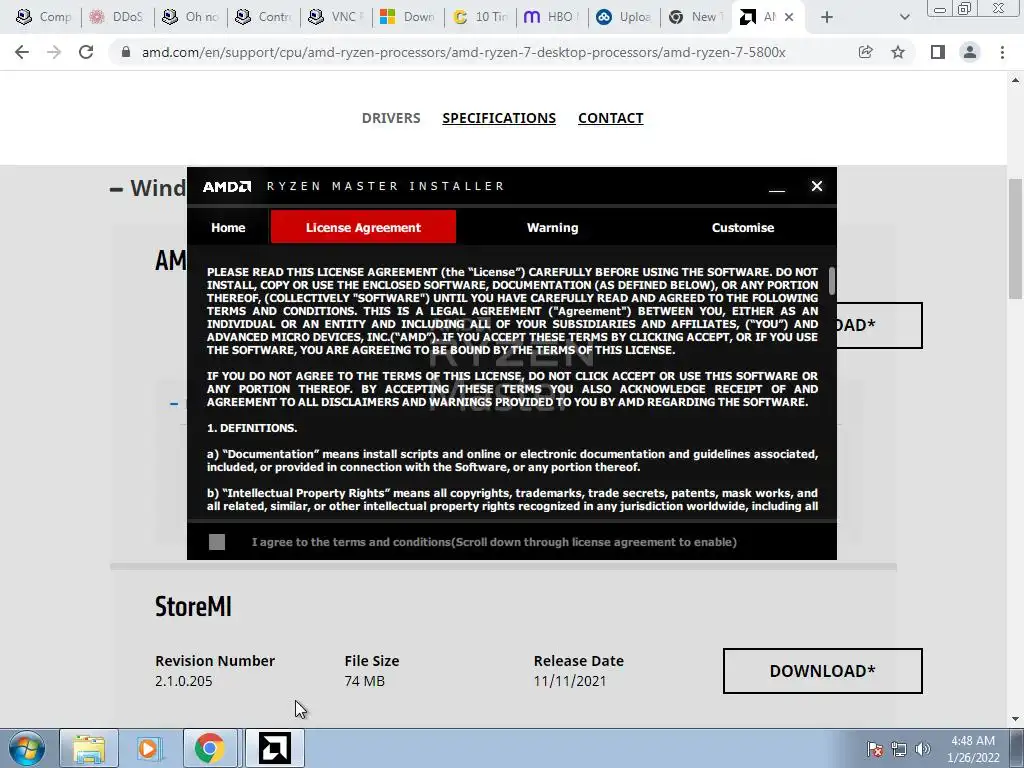The height and width of the screenshot is (768, 1024).
Task: Open the SPECIFICATIONS link
Action: 499,118
